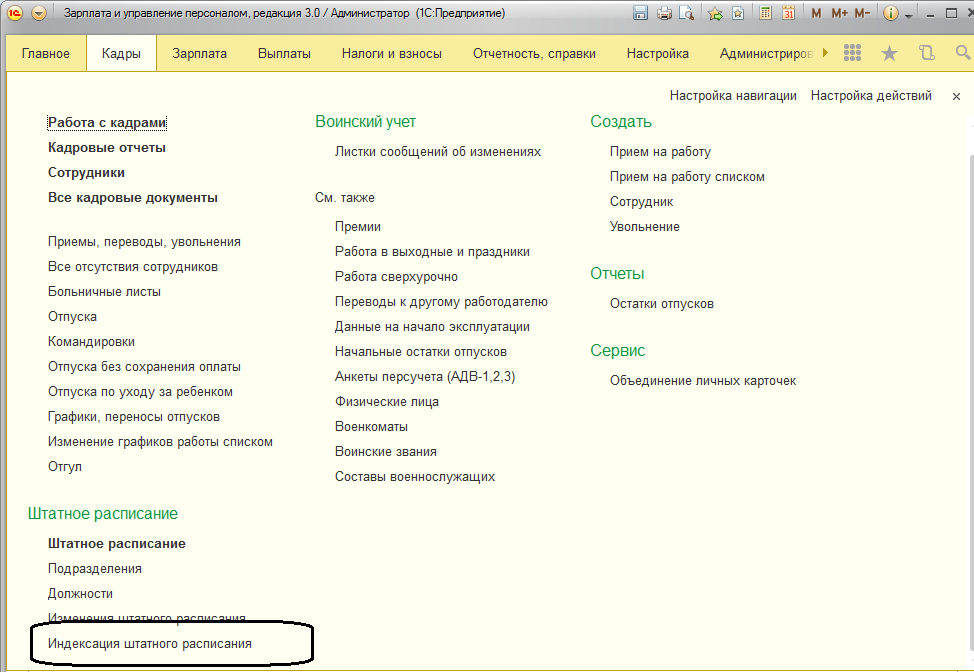This screenshot has height=672, width=974.
Task: Open functions menu grid icon
Action: 852,53
